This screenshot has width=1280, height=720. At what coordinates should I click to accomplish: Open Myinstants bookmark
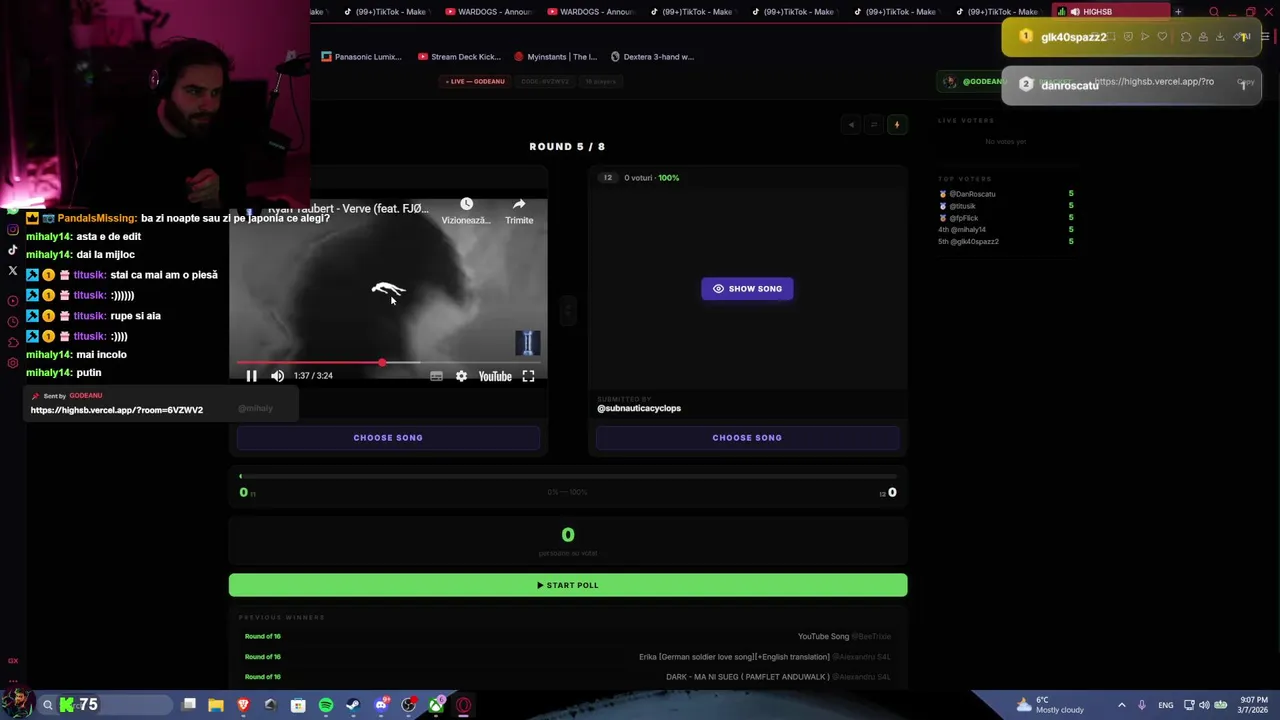pyautogui.click(x=555, y=57)
